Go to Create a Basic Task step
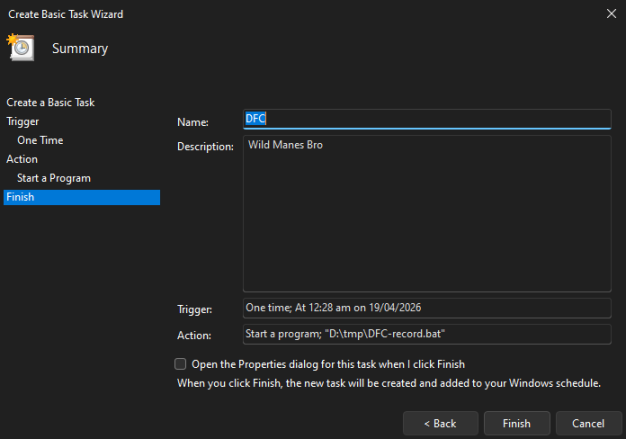 [50, 103]
